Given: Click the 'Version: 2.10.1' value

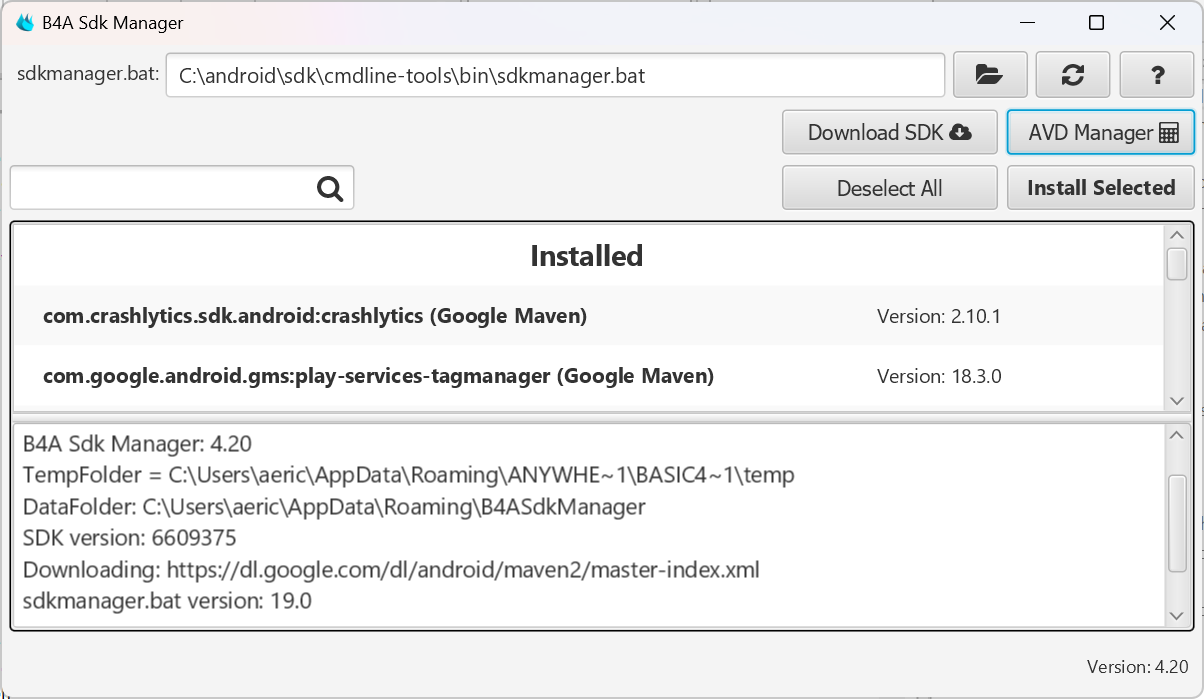Looking at the screenshot, I should click(939, 317).
